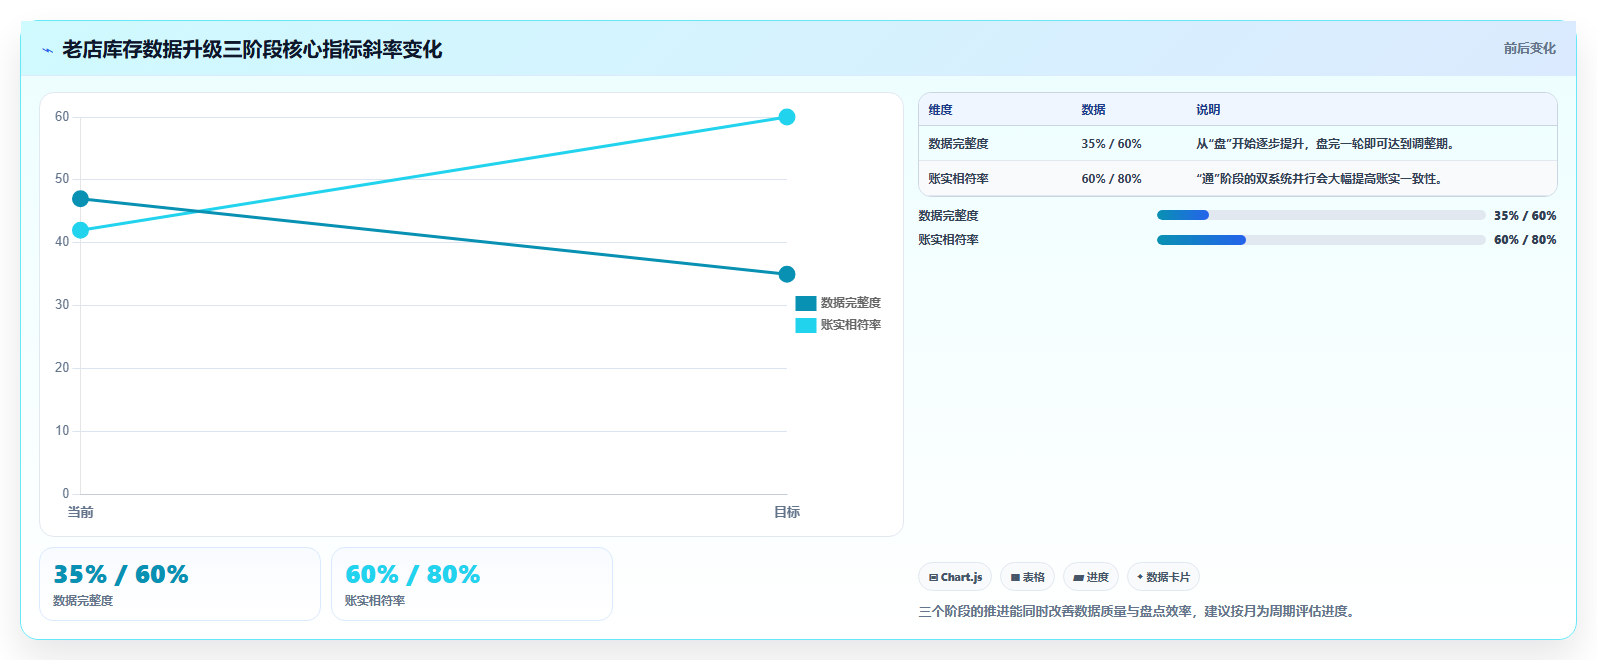This screenshot has height=660, width=1597.
Task: Click the title 老店库存数据升级三阶段核心指标斜率变化
Action: pyautogui.click(x=252, y=50)
